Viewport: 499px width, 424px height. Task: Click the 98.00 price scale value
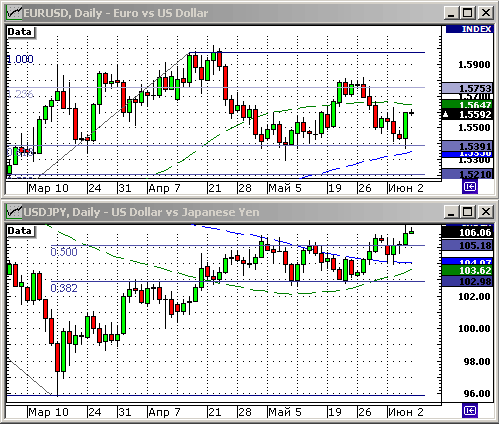[x=476, y=361]
